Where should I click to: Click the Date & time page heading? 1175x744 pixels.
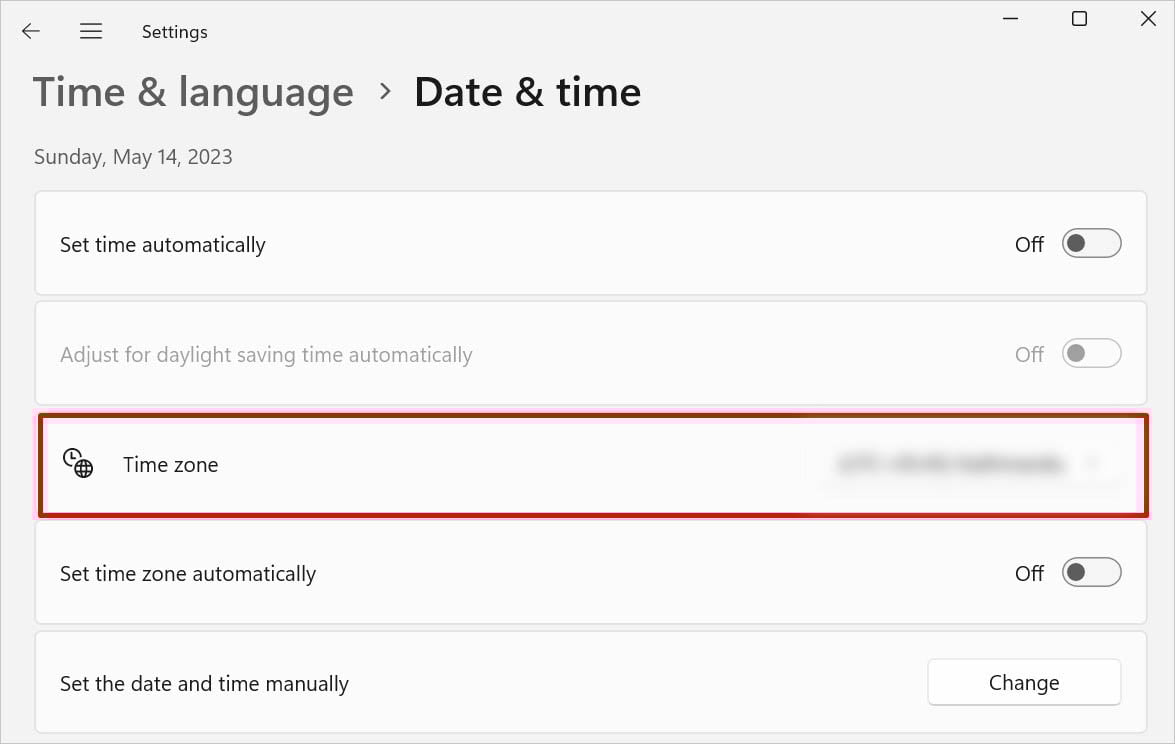[x=527, y=92]
